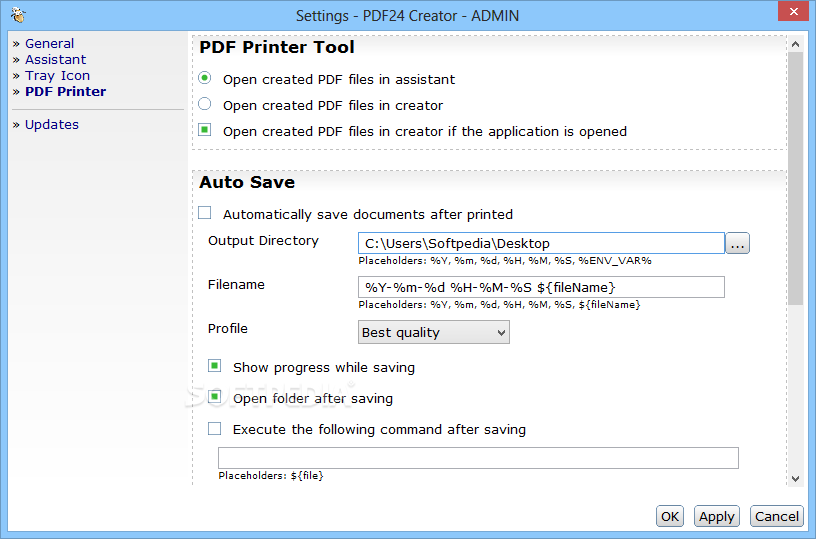Click the command input field below Execute option

pyautogui.click(x=478, y=458)
